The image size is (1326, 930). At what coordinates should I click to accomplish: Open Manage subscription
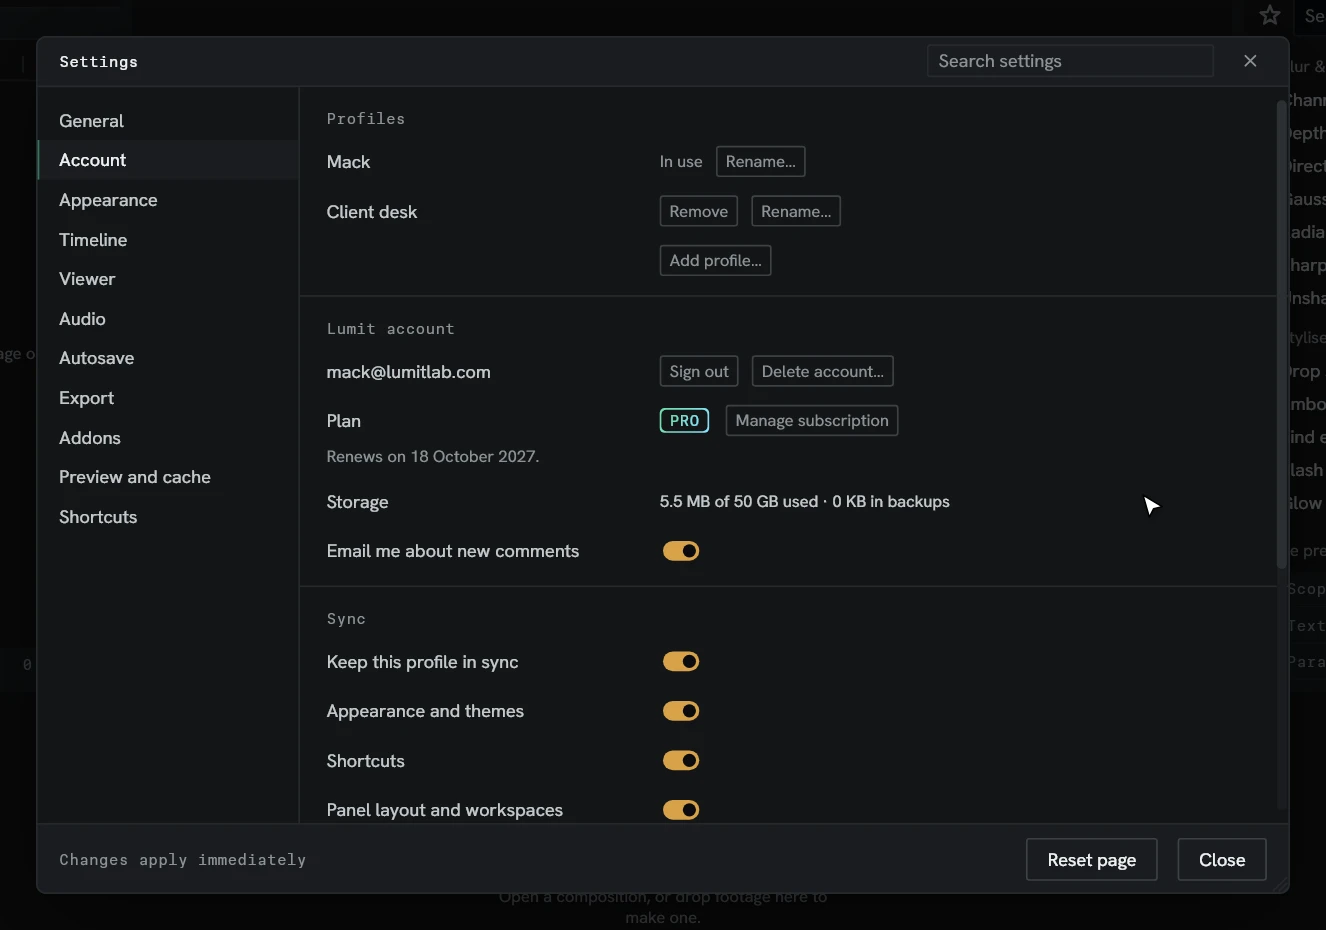click(812, 420)
